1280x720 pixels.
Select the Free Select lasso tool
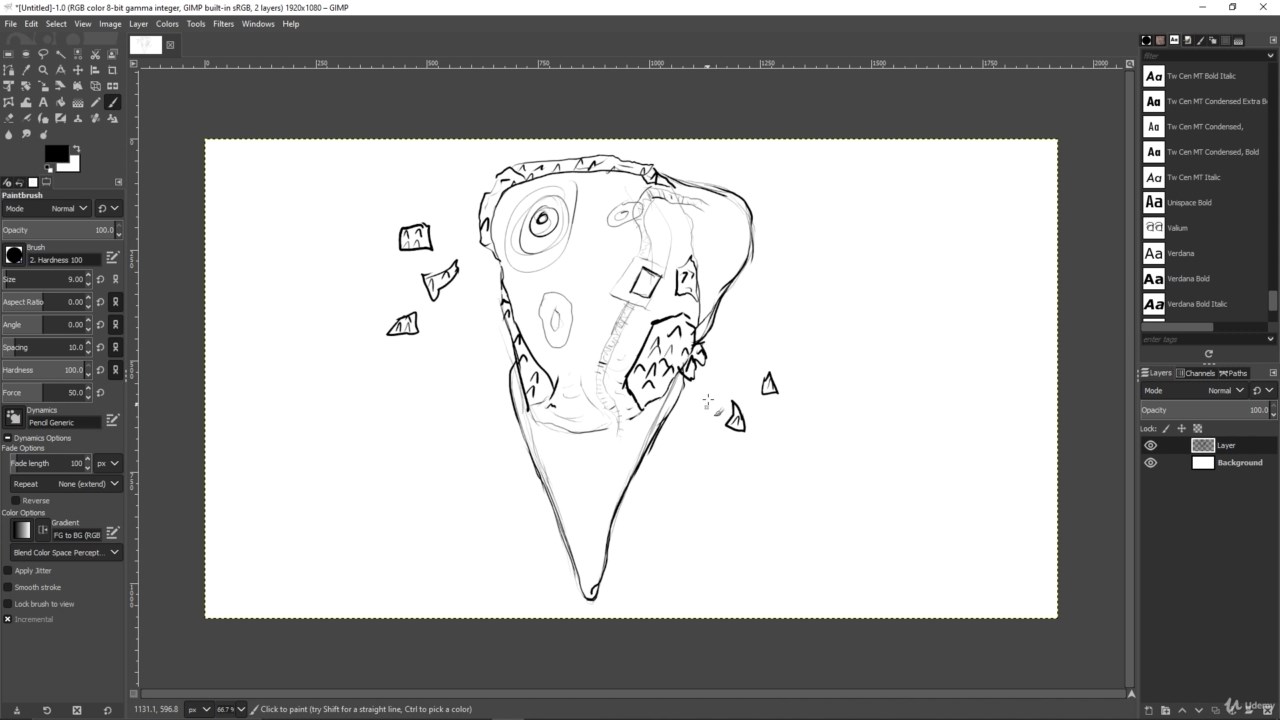pyautogui.click(x=43, y=54)
